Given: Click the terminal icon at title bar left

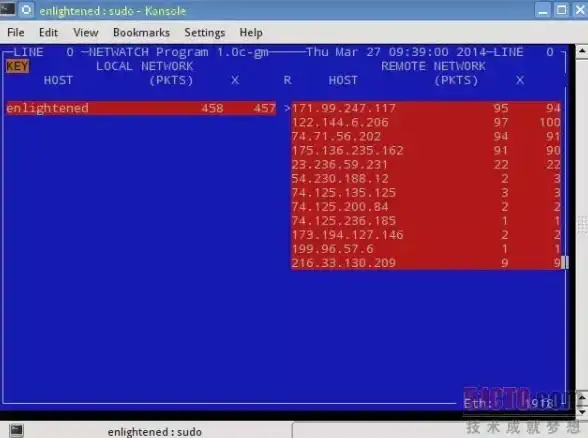Looking at the screenshot, I should pos(7,9).
